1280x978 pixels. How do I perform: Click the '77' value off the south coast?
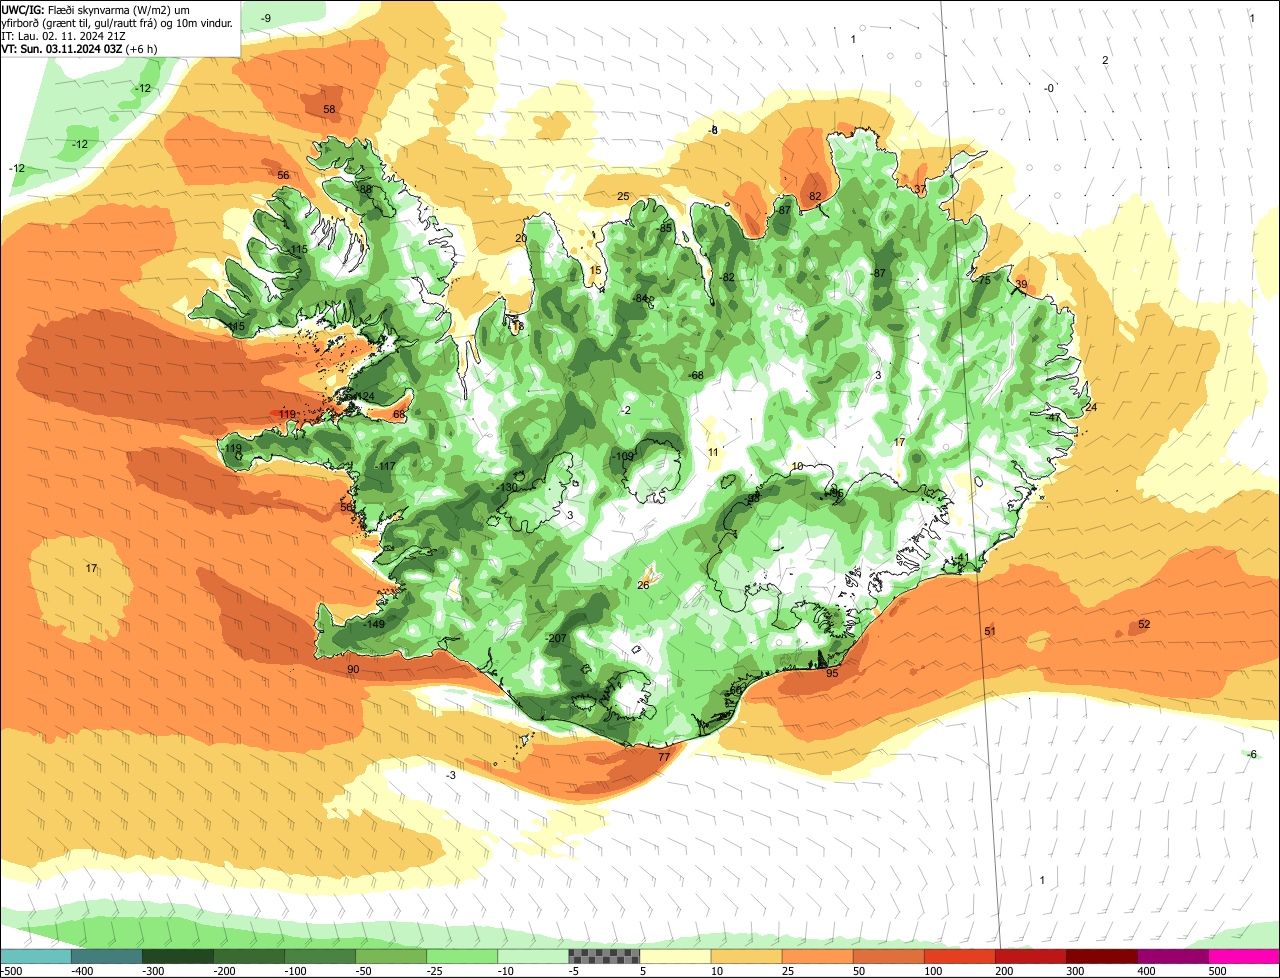[664, 757]
